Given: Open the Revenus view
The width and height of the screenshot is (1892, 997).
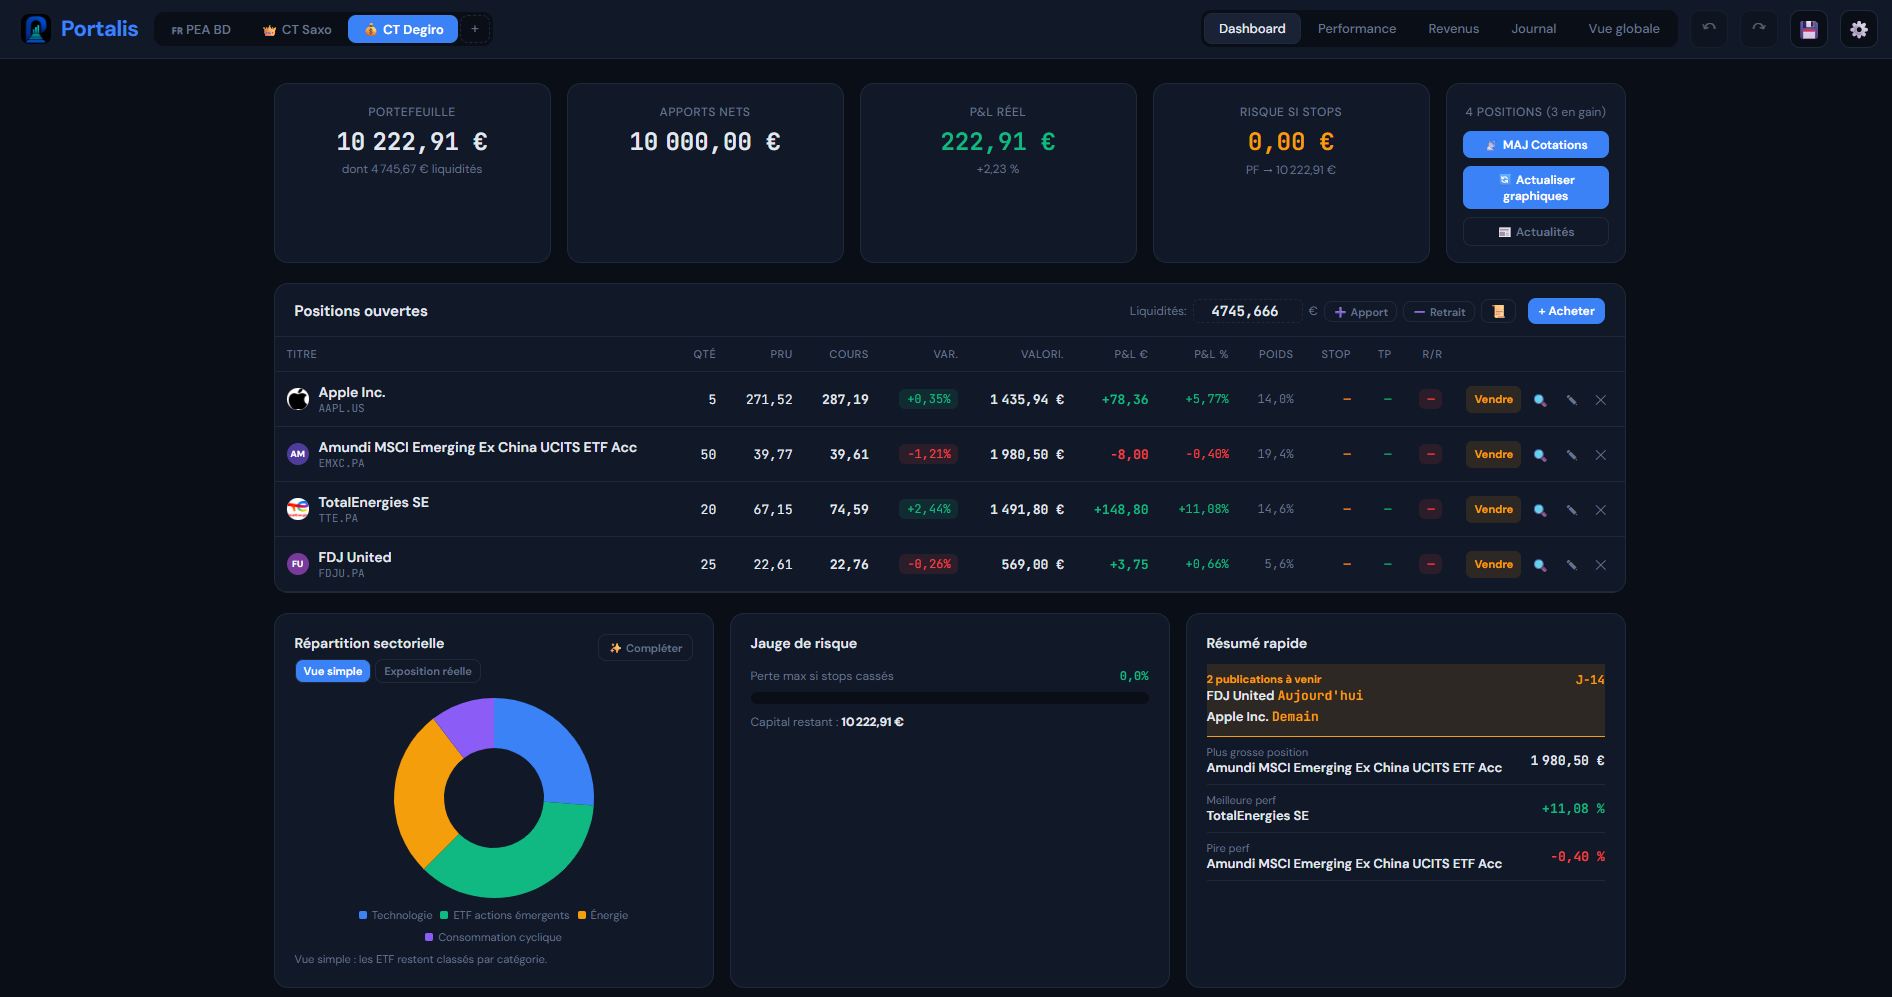Looking at the screenshot, I should pos(1454,29).
